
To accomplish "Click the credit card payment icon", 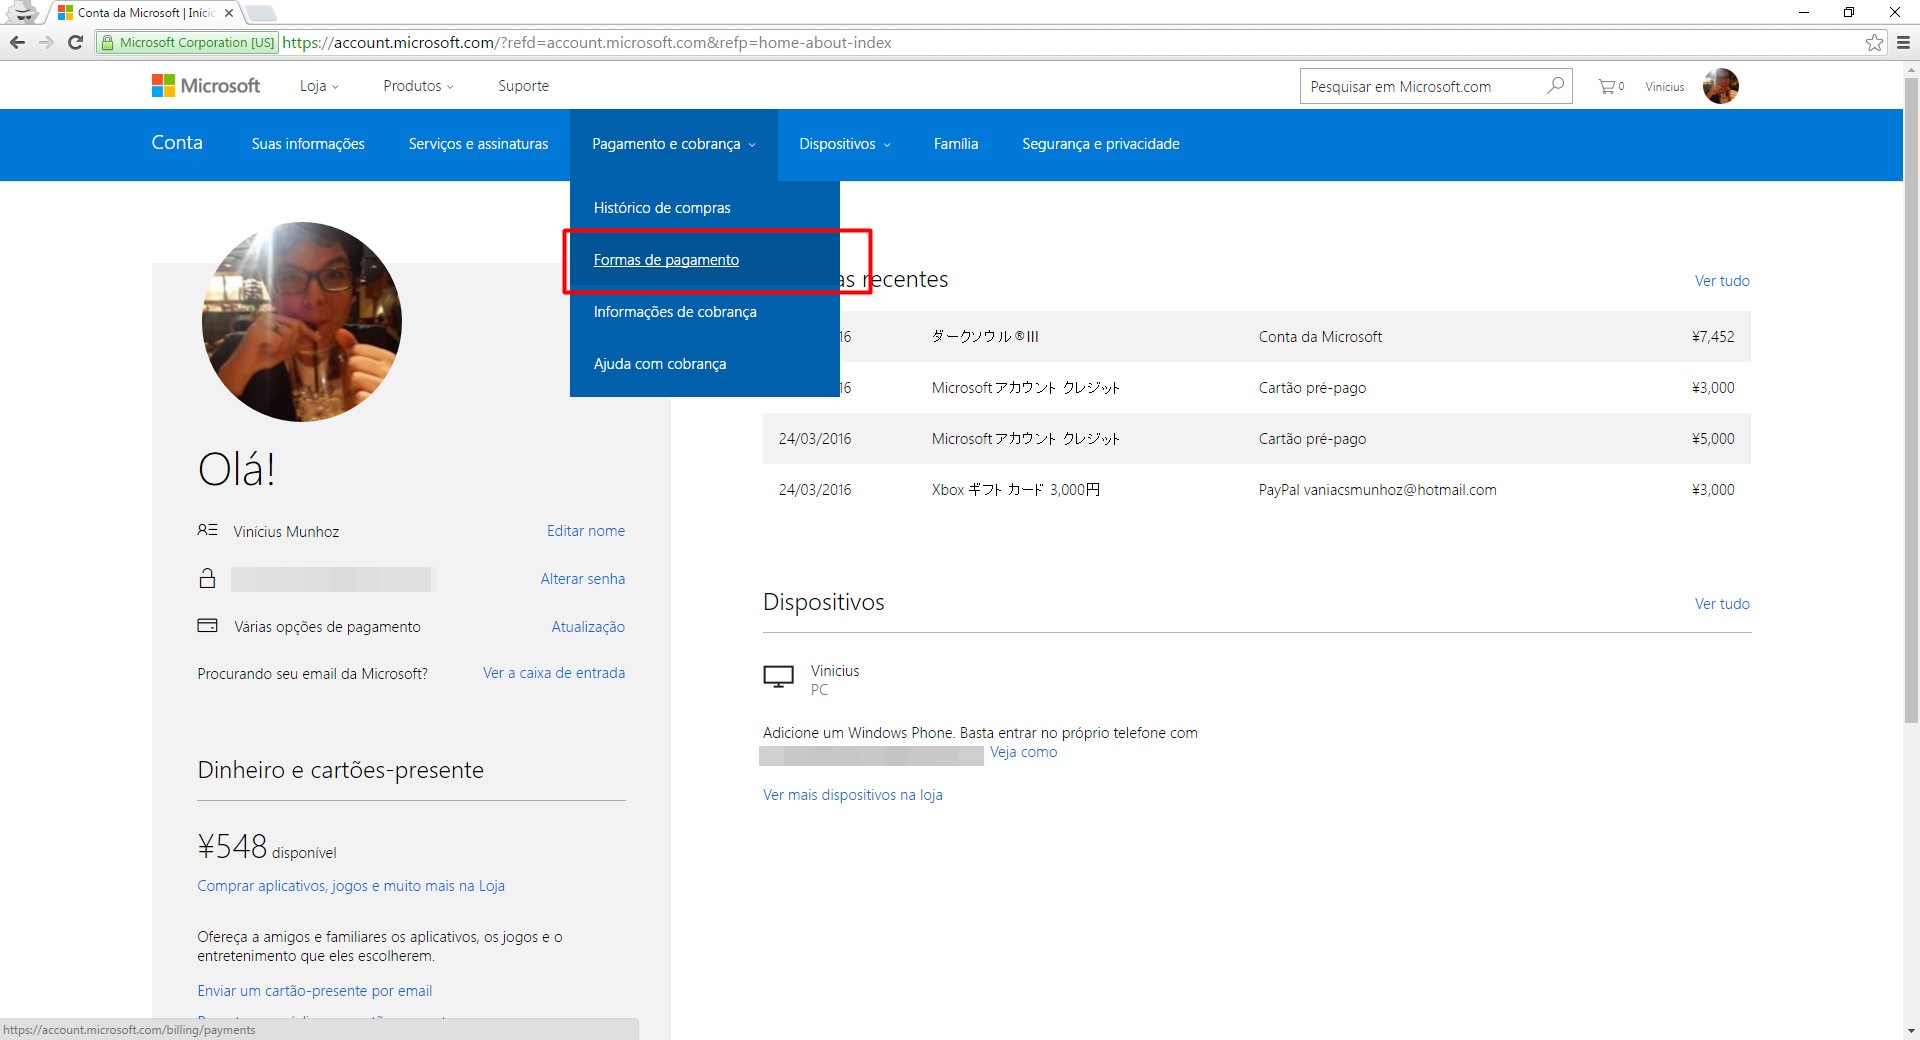I will click(207, 626).
